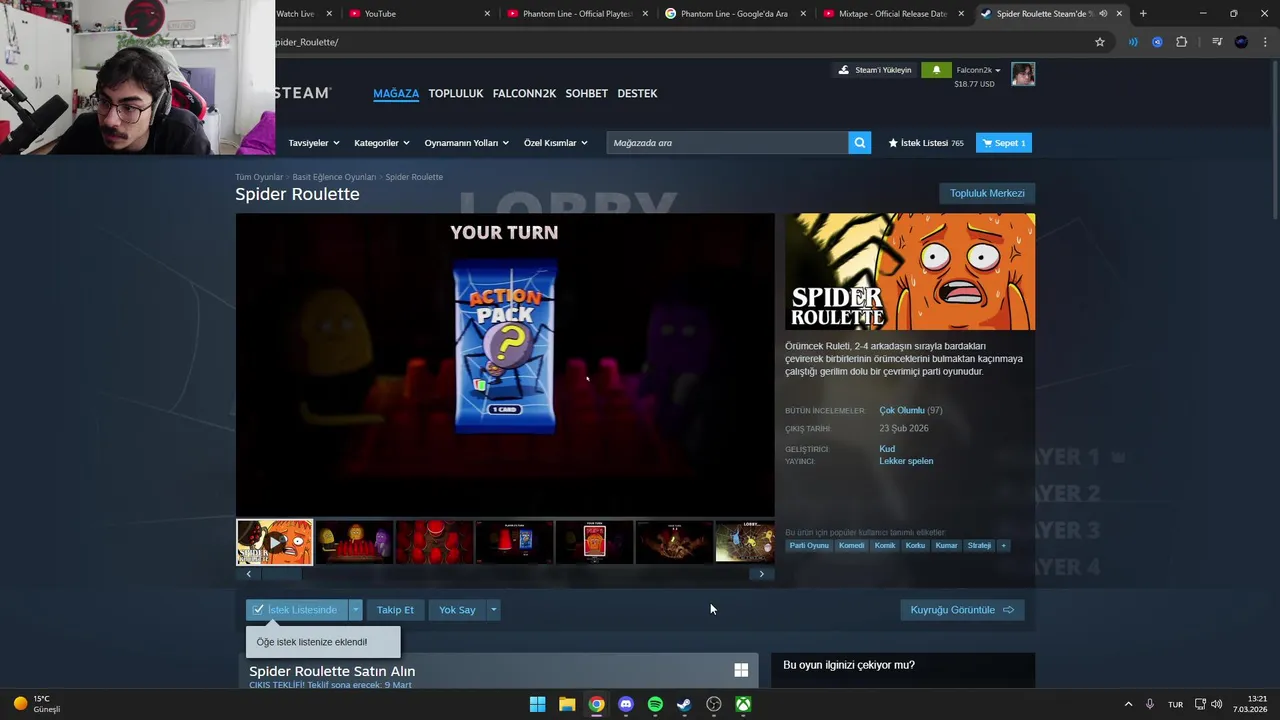Open the Chrome profile avatar
This screenshot has height=720, width=1280.
1241,42
